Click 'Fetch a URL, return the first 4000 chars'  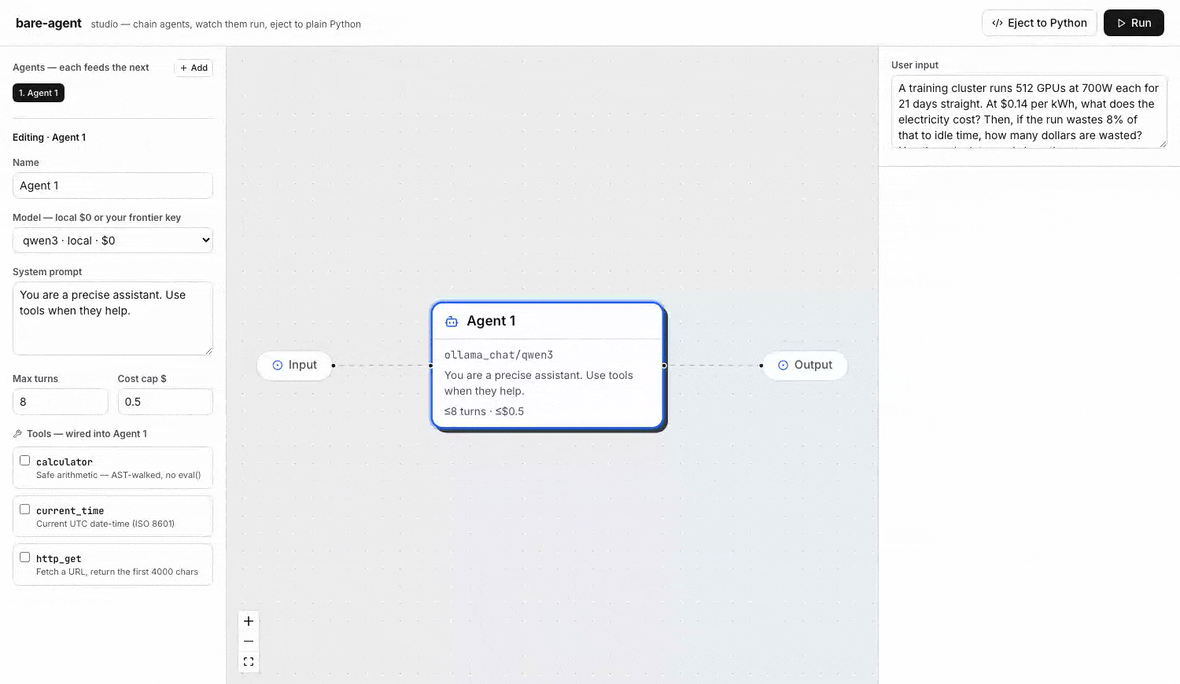[x=117, y=572]
